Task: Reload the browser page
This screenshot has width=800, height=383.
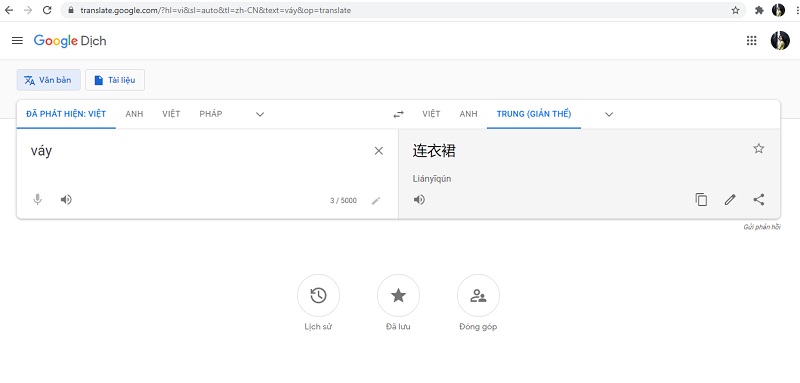Action: (47, 10)
